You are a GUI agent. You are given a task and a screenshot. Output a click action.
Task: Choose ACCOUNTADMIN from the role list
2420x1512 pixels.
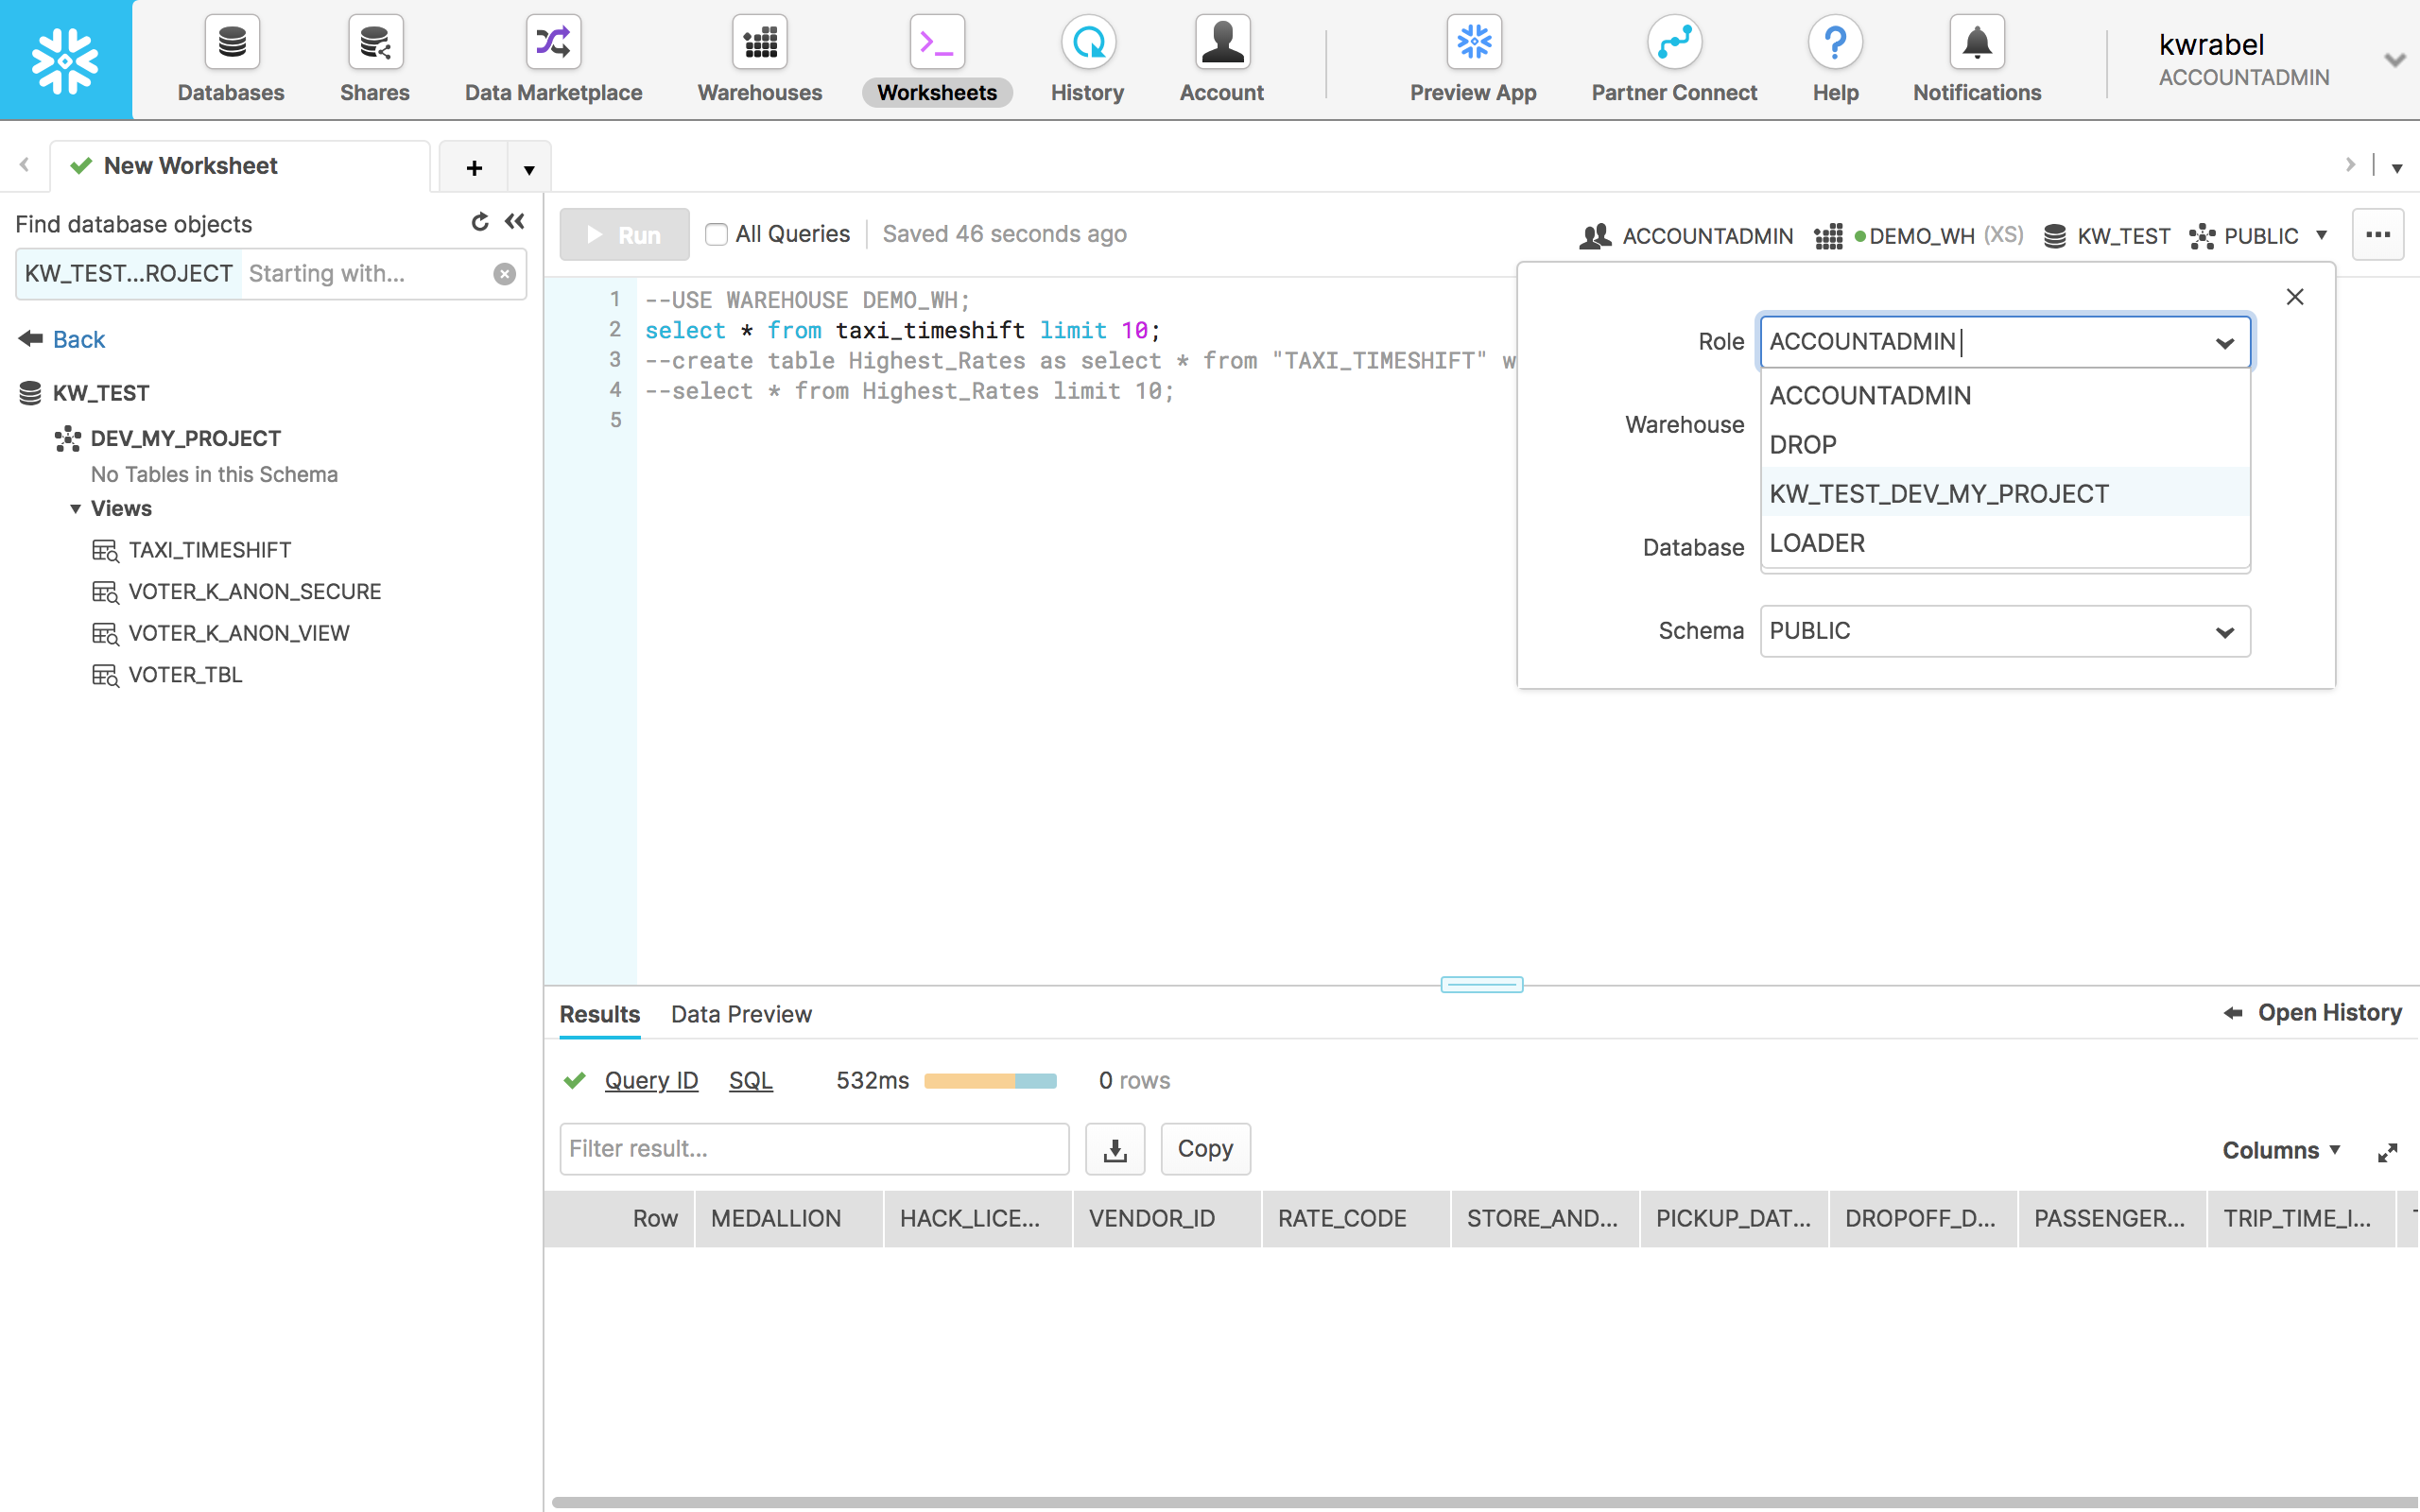2005,396
